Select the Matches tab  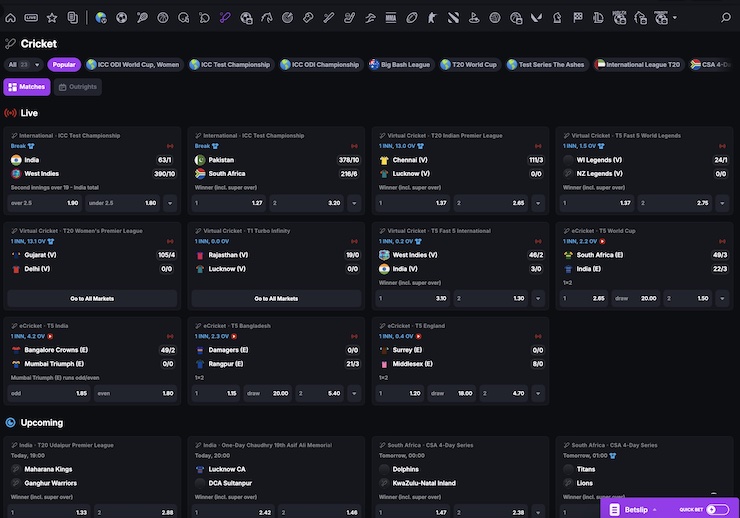[x=27, y=87]
